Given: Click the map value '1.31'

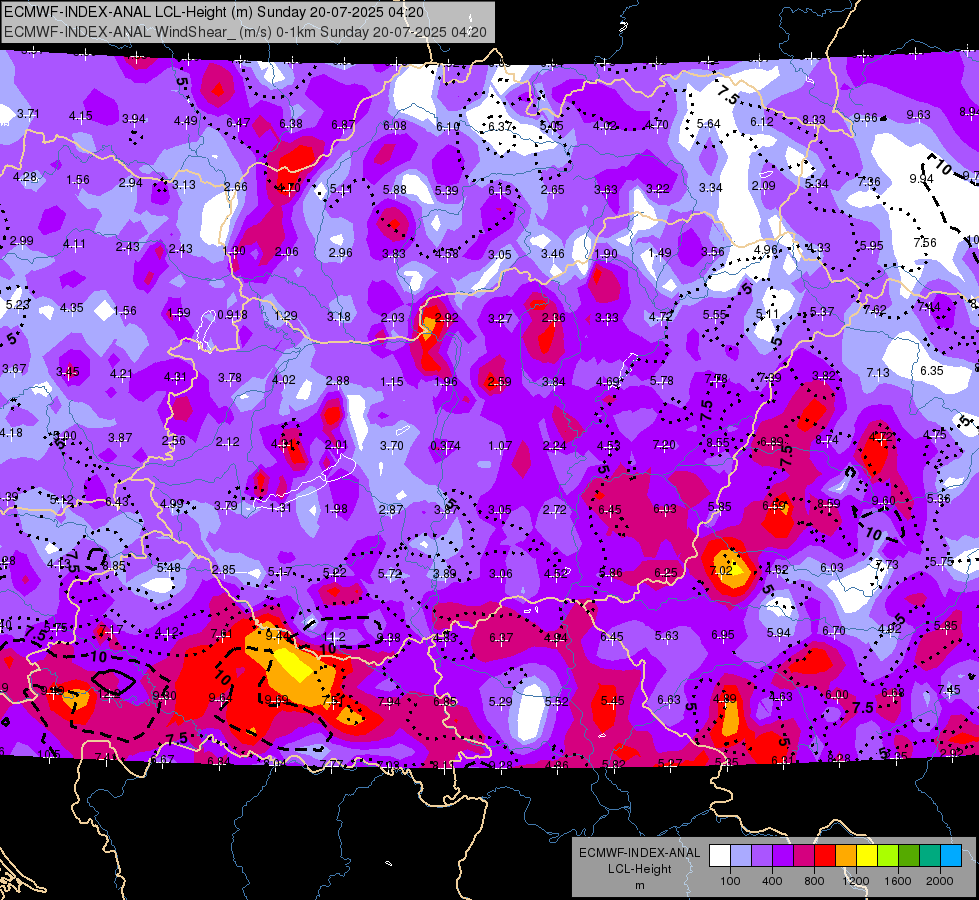Looking at the screenshot, I should [x=280, y=508].
